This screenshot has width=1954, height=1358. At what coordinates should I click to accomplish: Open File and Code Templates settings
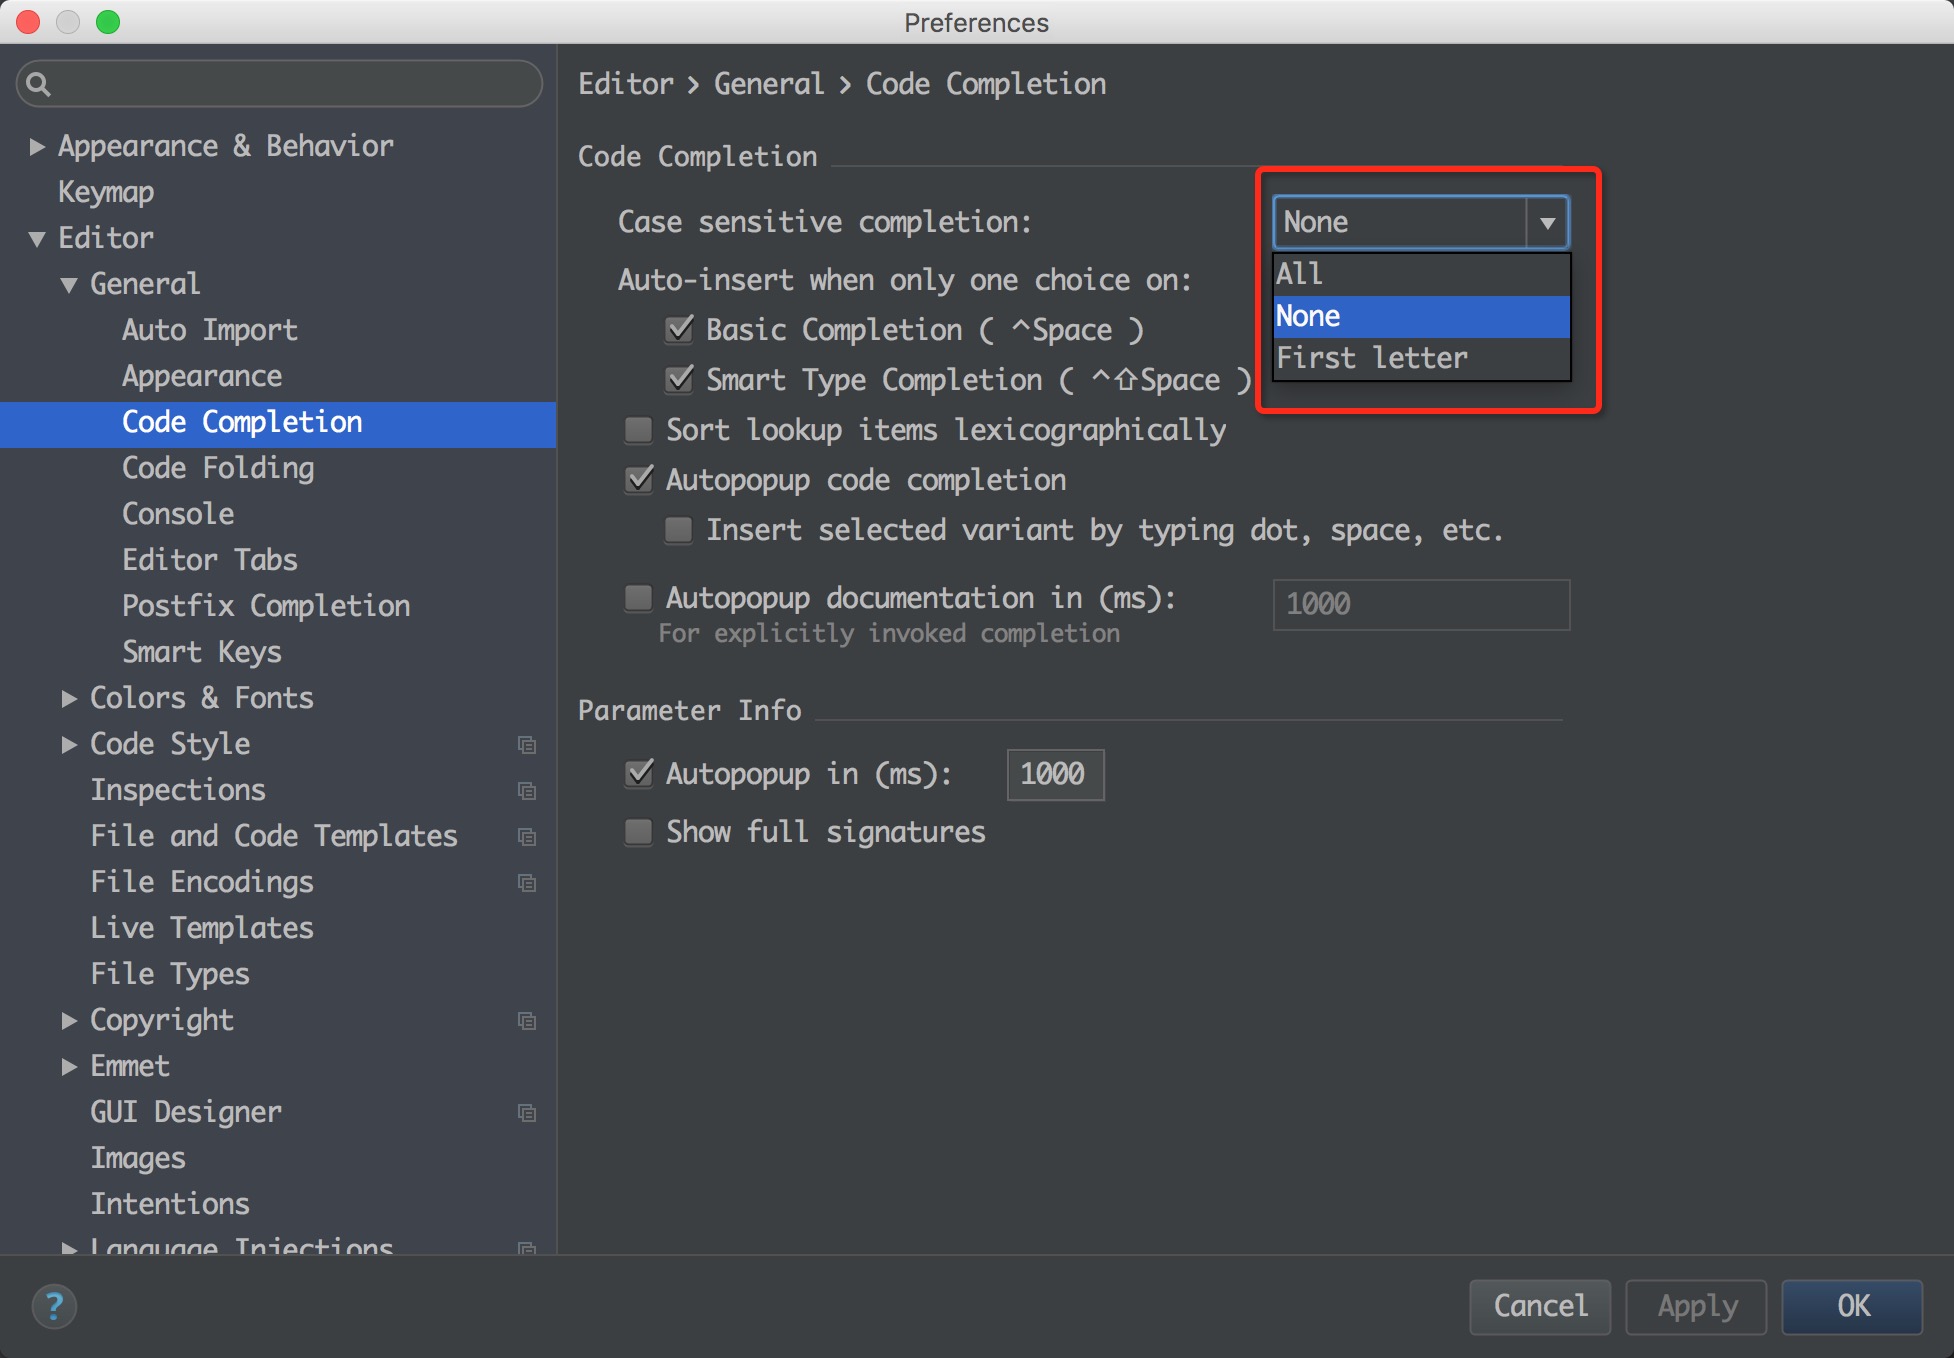pos(274,836)
